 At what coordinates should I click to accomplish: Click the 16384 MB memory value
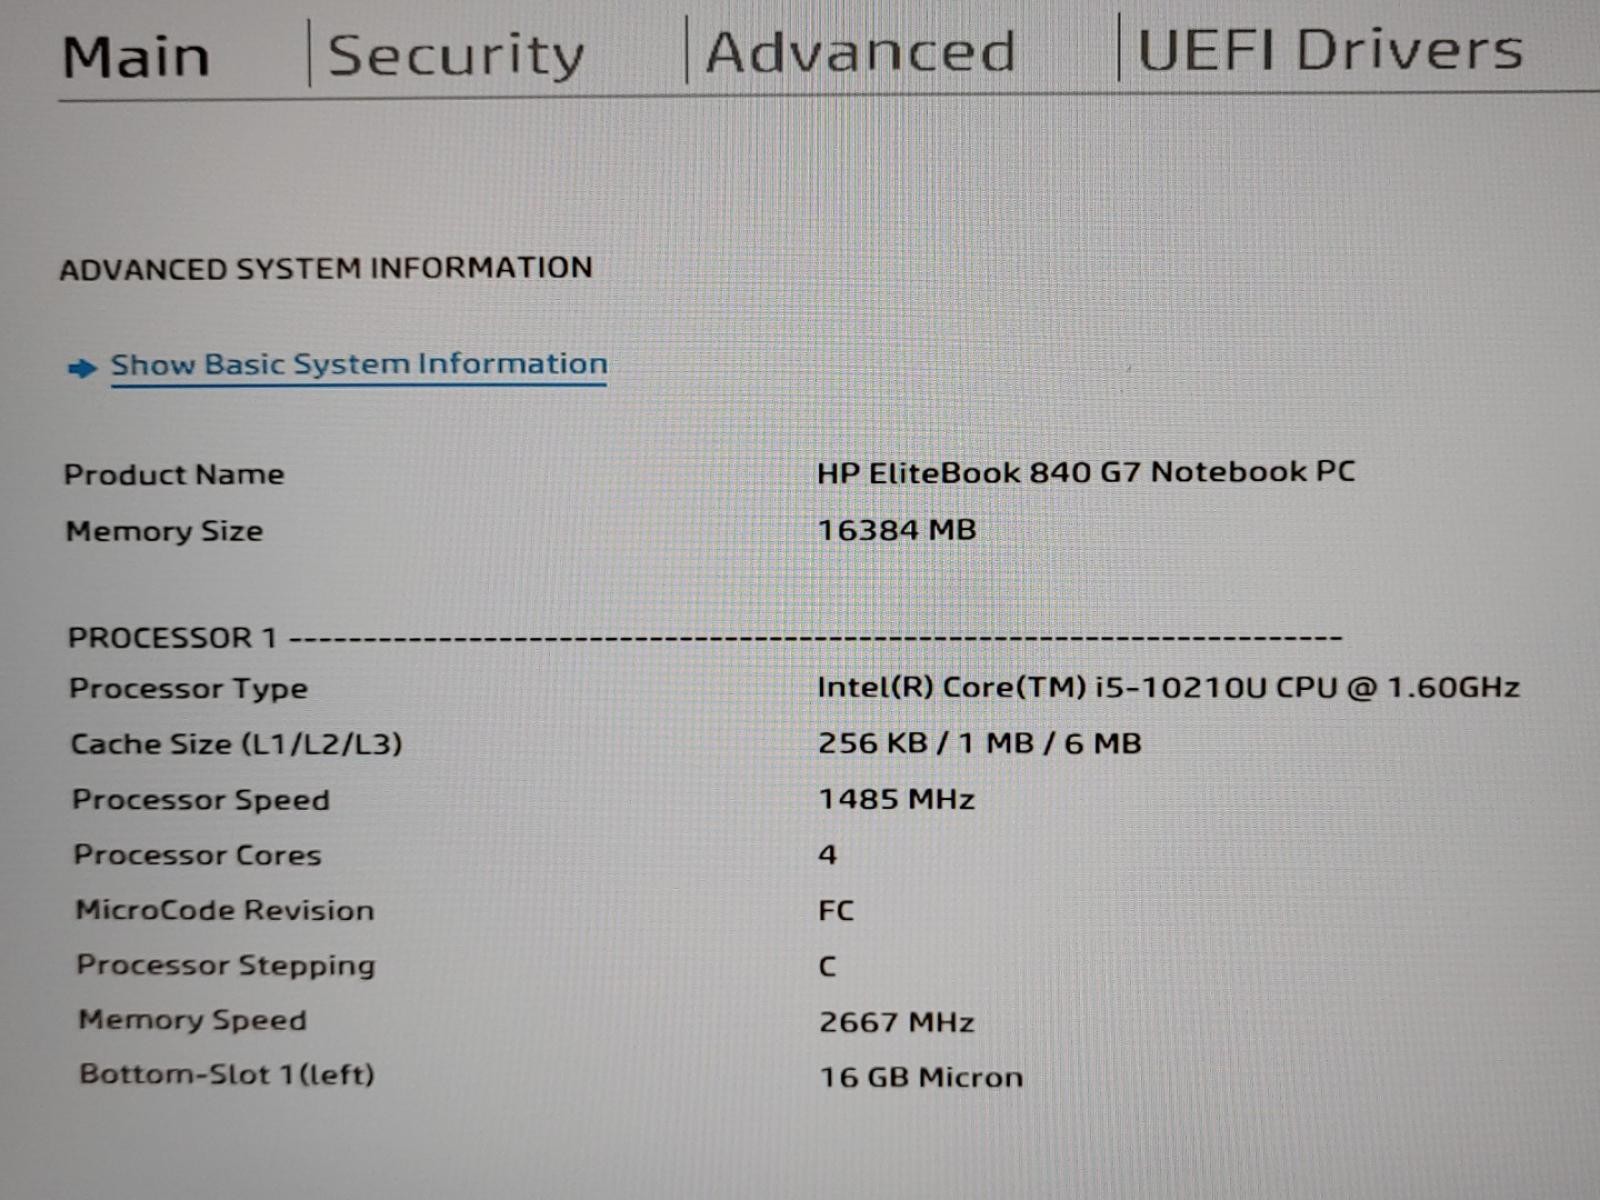897,530
